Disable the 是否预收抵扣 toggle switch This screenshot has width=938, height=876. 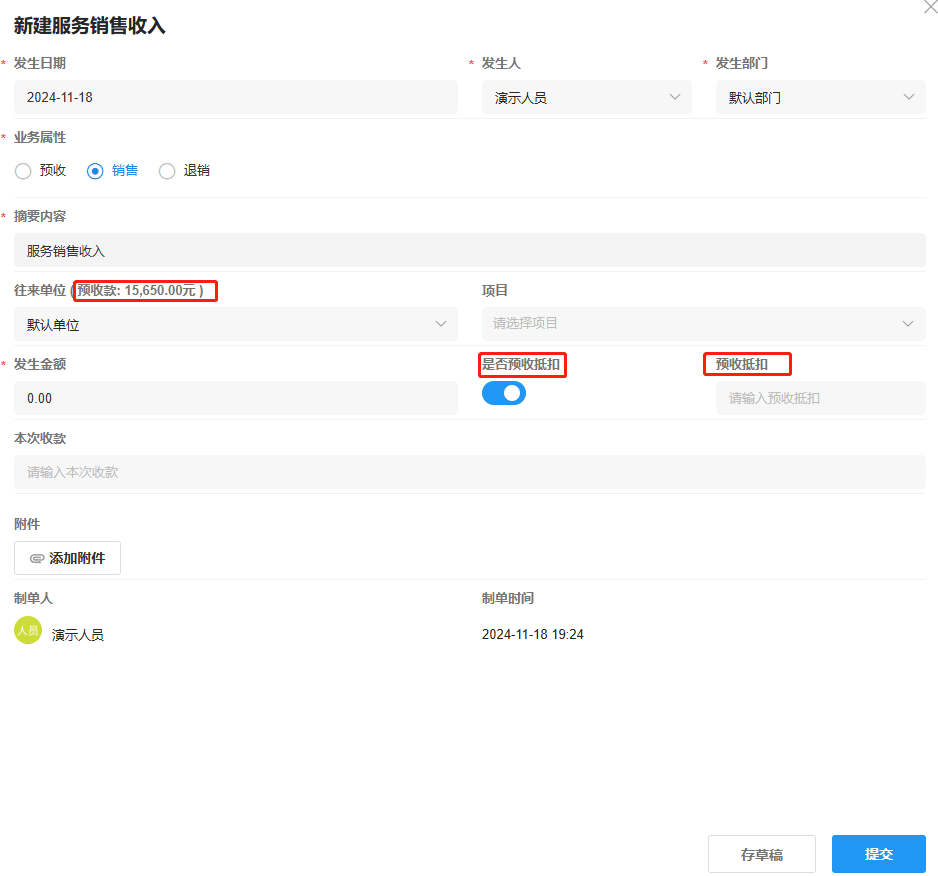[503, 393]
